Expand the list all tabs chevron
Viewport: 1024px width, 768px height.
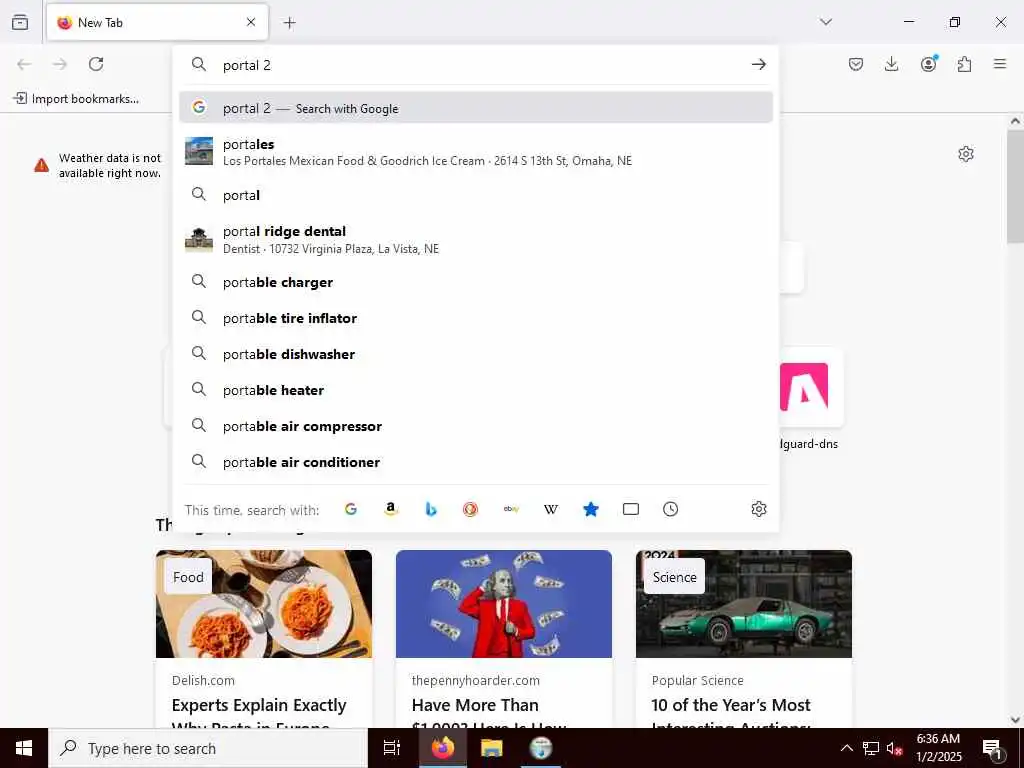[825, 22]
